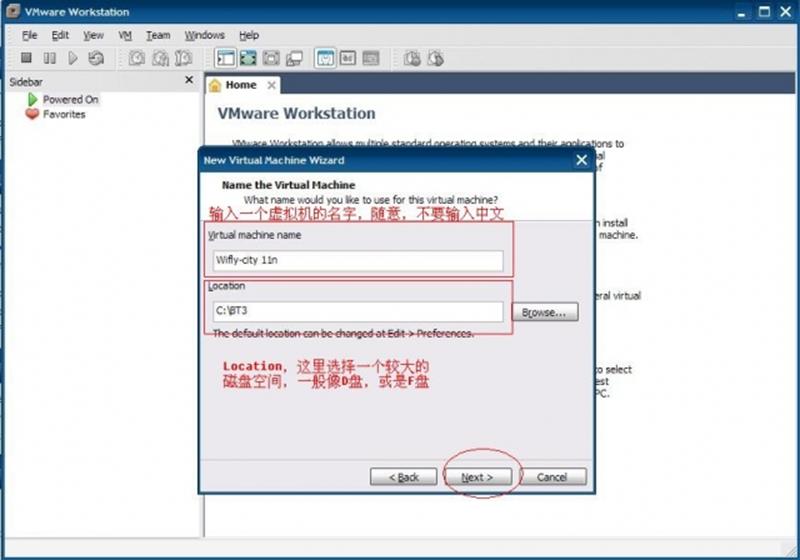The image size is (800, 560).
Task: Select Powered On in the sidebar
Action: (70, 99)
